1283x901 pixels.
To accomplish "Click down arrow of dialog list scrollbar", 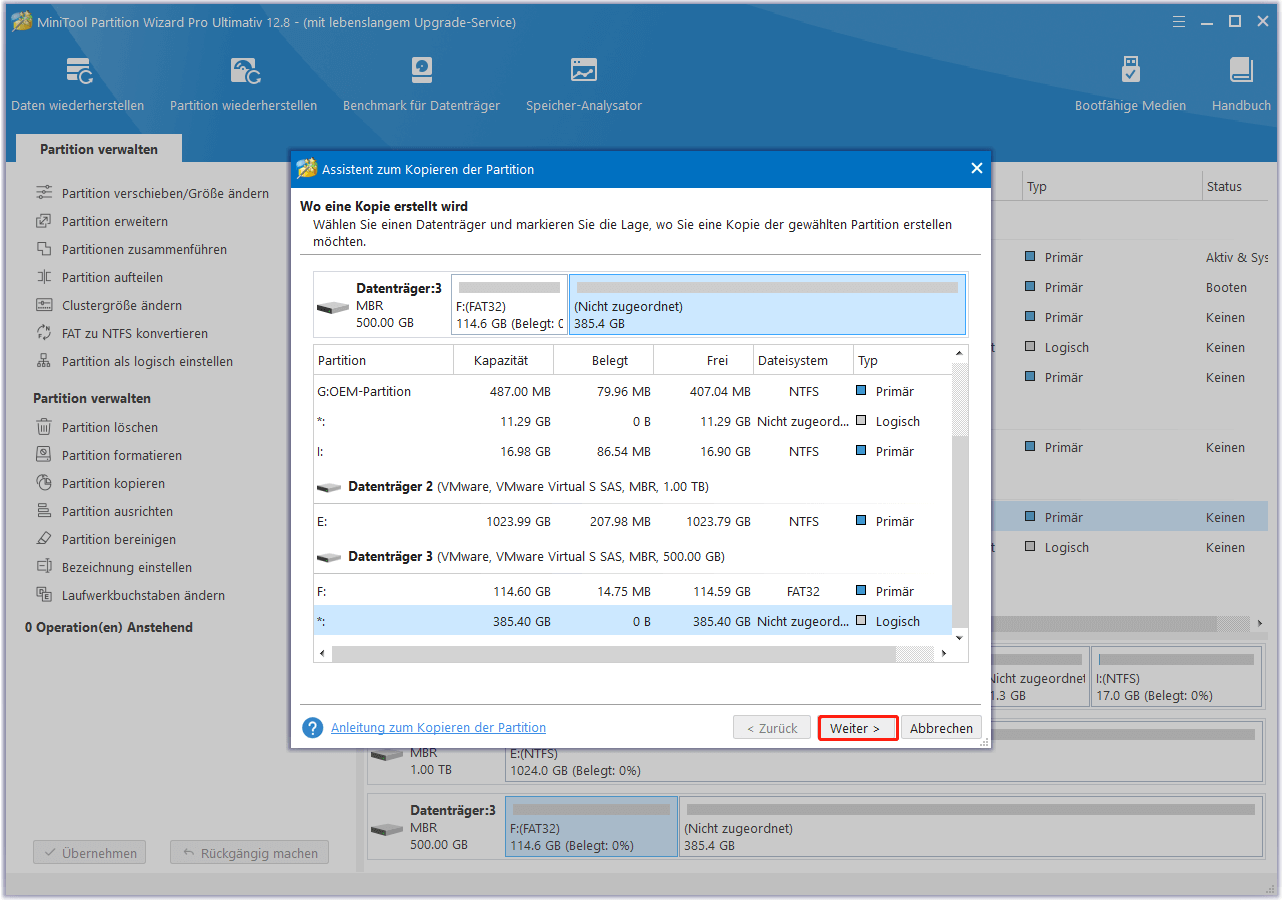I will point(960,637).
